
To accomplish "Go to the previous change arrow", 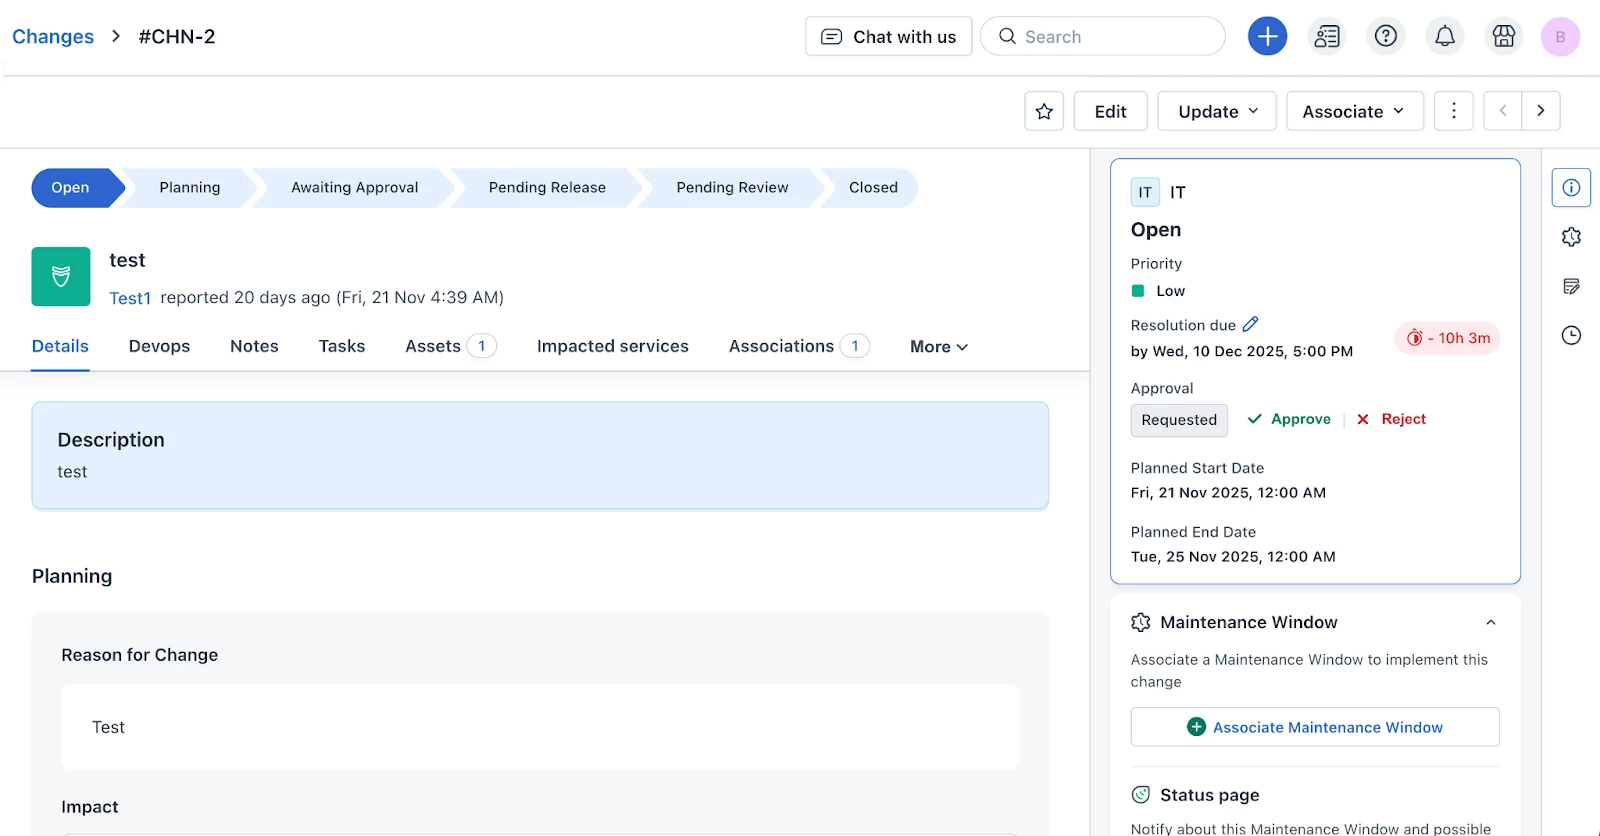I will (1503, 111).
